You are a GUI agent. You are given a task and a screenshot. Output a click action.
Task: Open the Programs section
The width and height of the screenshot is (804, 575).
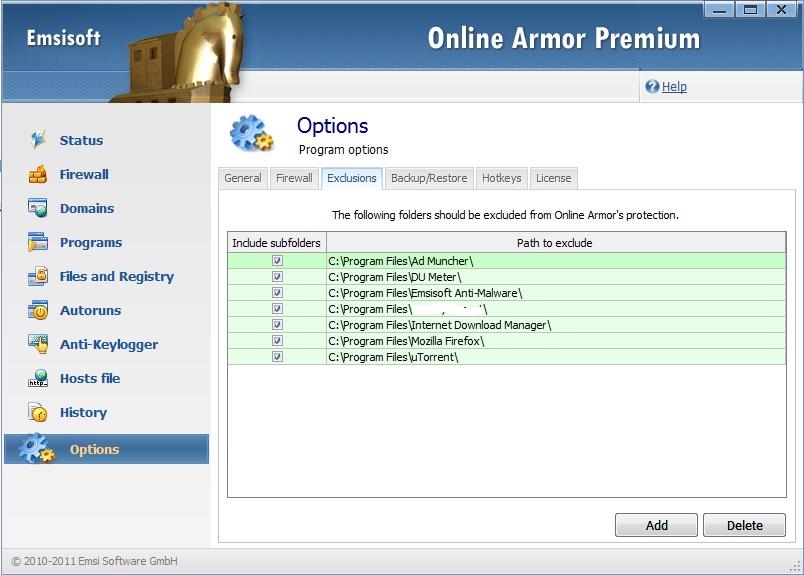(x=91, y=243)
